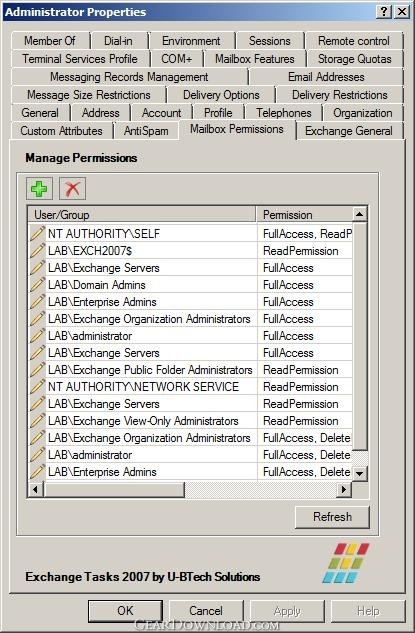Click the Cancel button
415x633 pixels.
click(206, 611)
